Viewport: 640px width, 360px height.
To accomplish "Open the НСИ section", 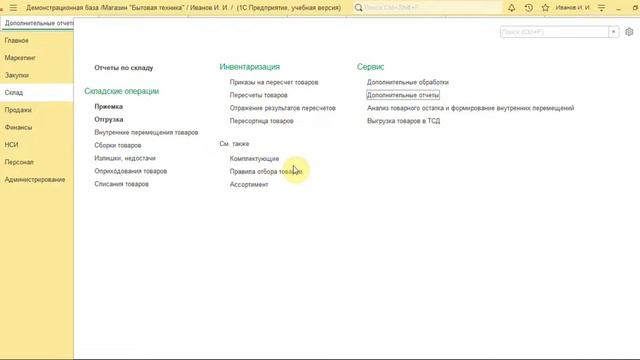I will click(11, 145).
